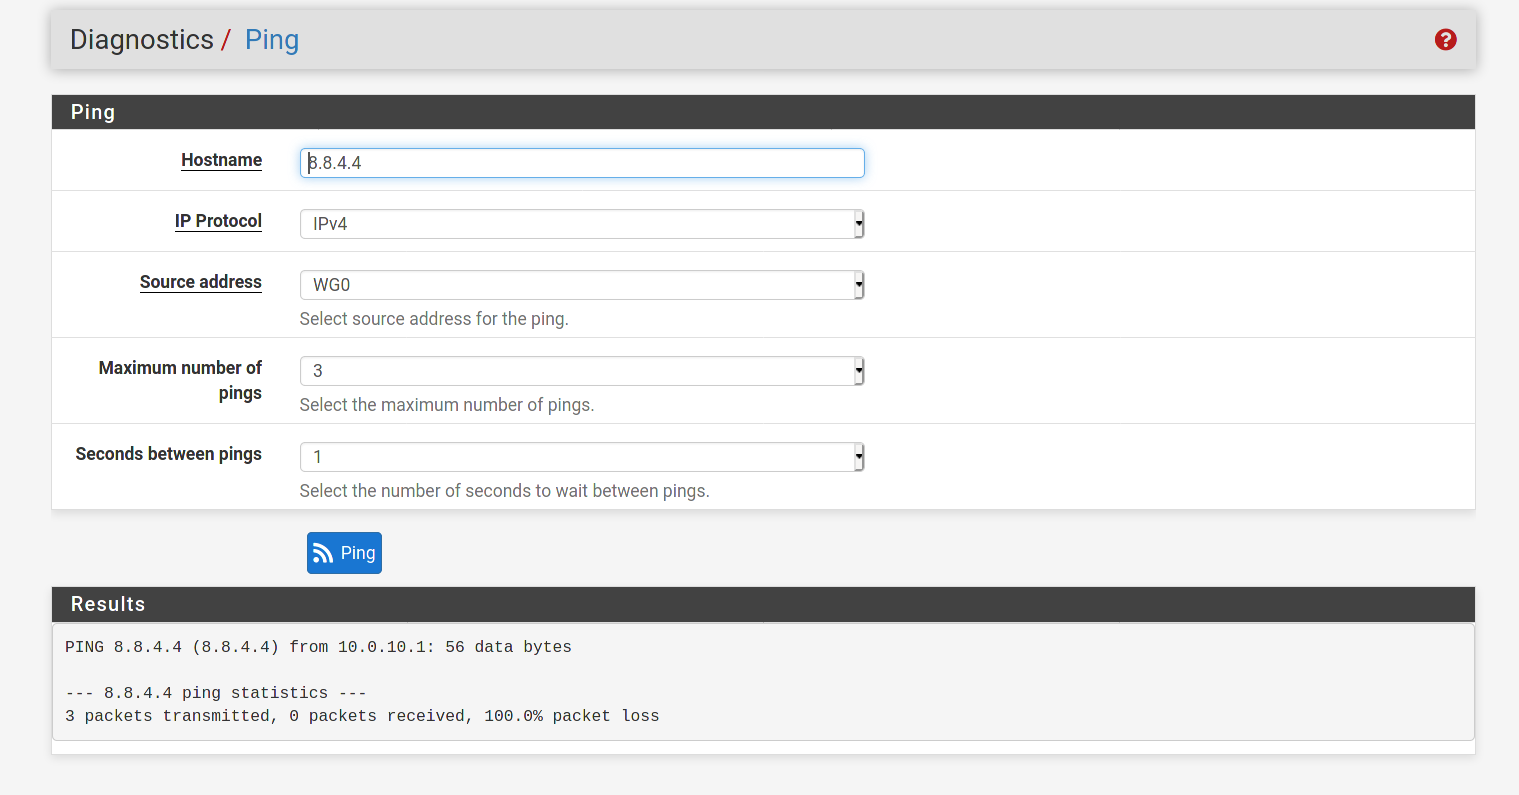This screenshot has width=1519, height=795.
Task: Click 'seconds to wait between pings' hint
Action: coord(505,491)
